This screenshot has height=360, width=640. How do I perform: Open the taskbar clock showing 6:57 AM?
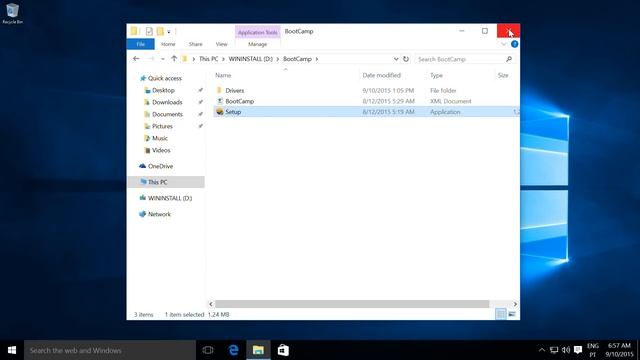coord(619,350)
